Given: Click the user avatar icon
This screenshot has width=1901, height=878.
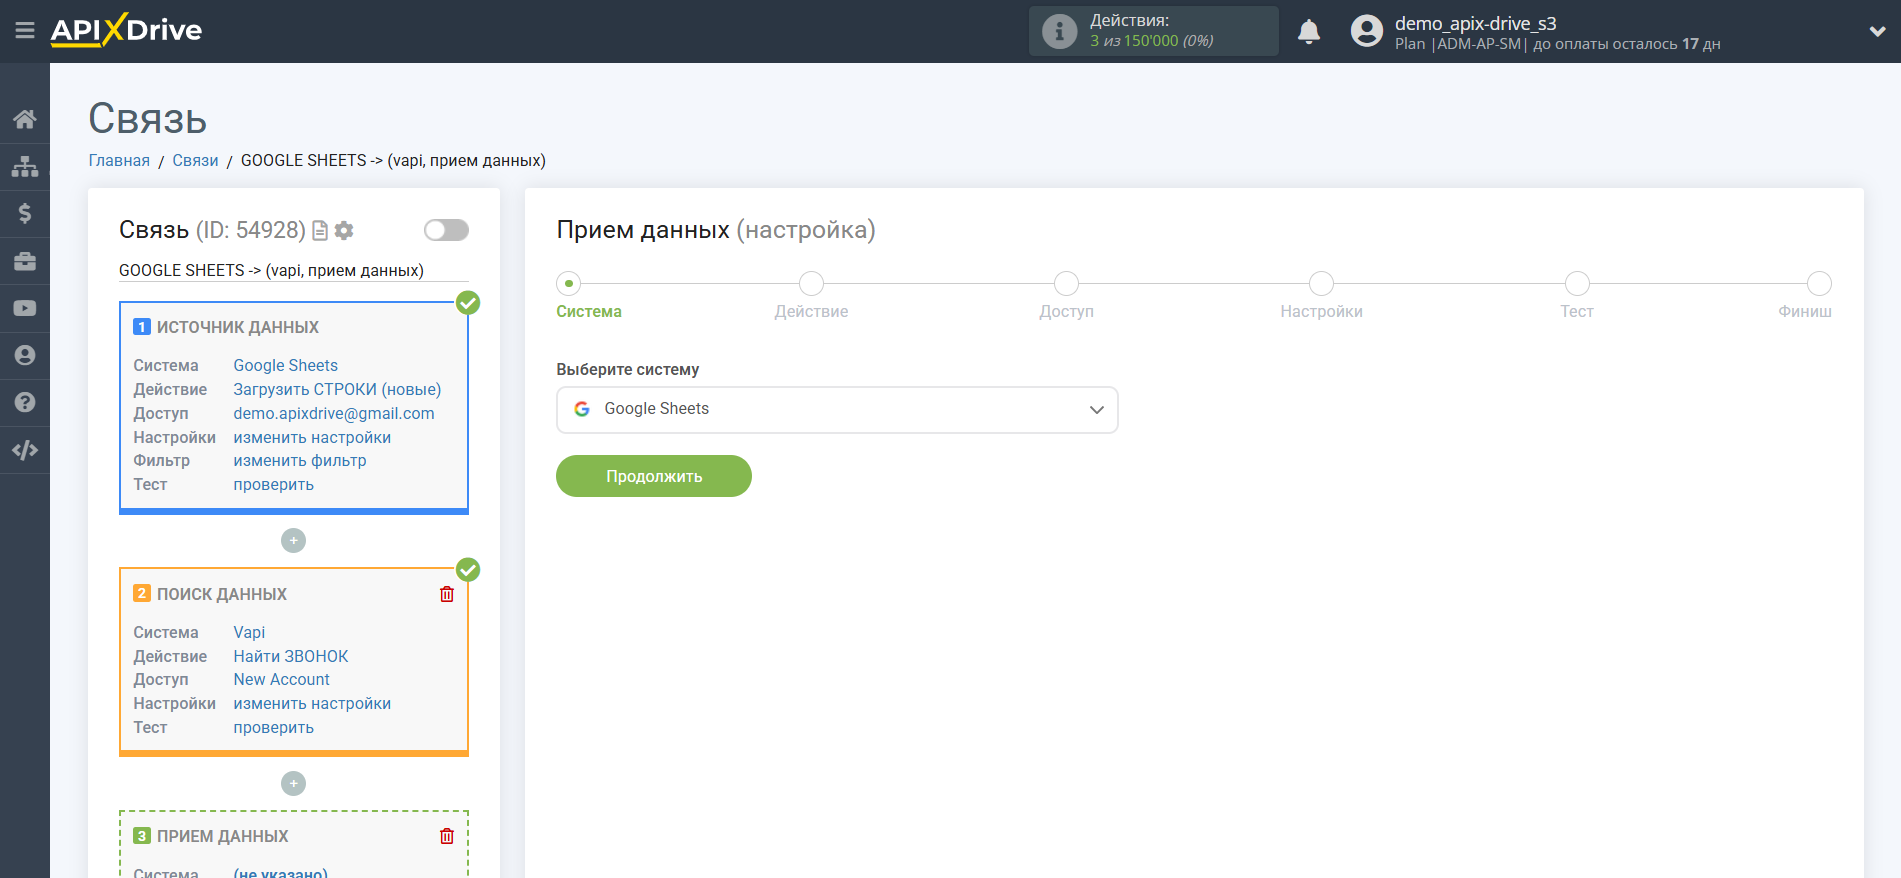Looking at the screenshot, I should point(1366,31).
